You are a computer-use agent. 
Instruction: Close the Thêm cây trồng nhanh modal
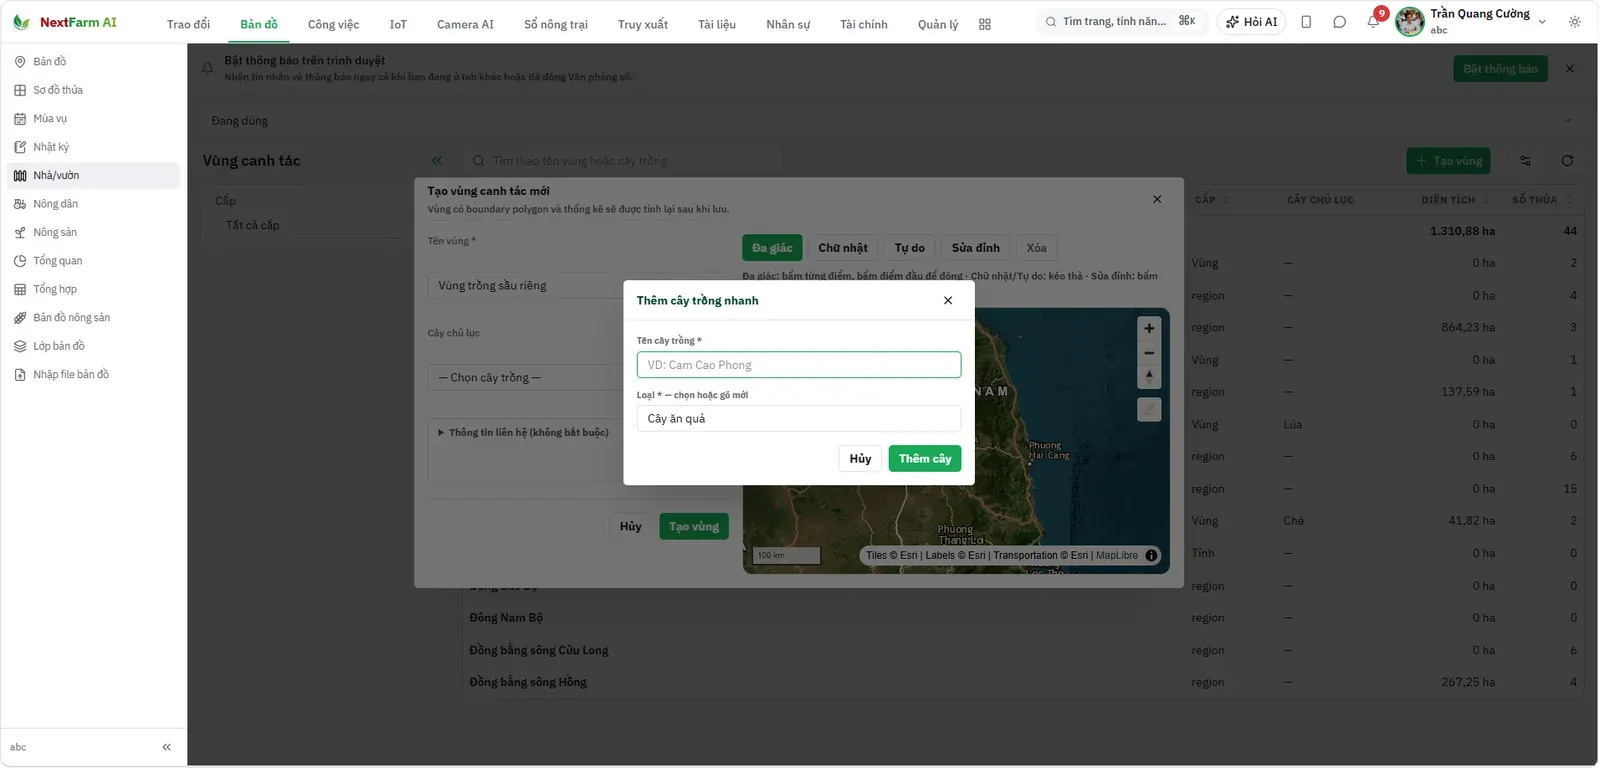[948, 300]
